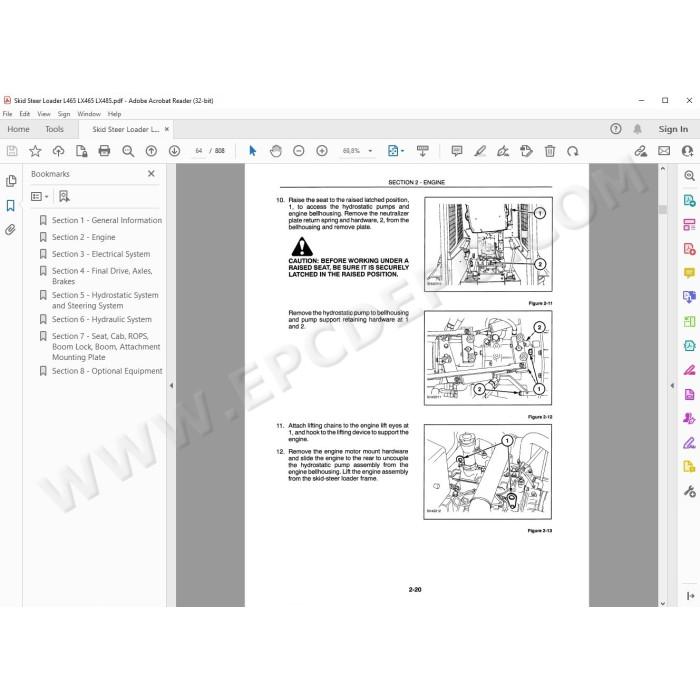The height and width of the screenshot is (700, 700).
Task: Click the page number input field
Action: point(199,151)
